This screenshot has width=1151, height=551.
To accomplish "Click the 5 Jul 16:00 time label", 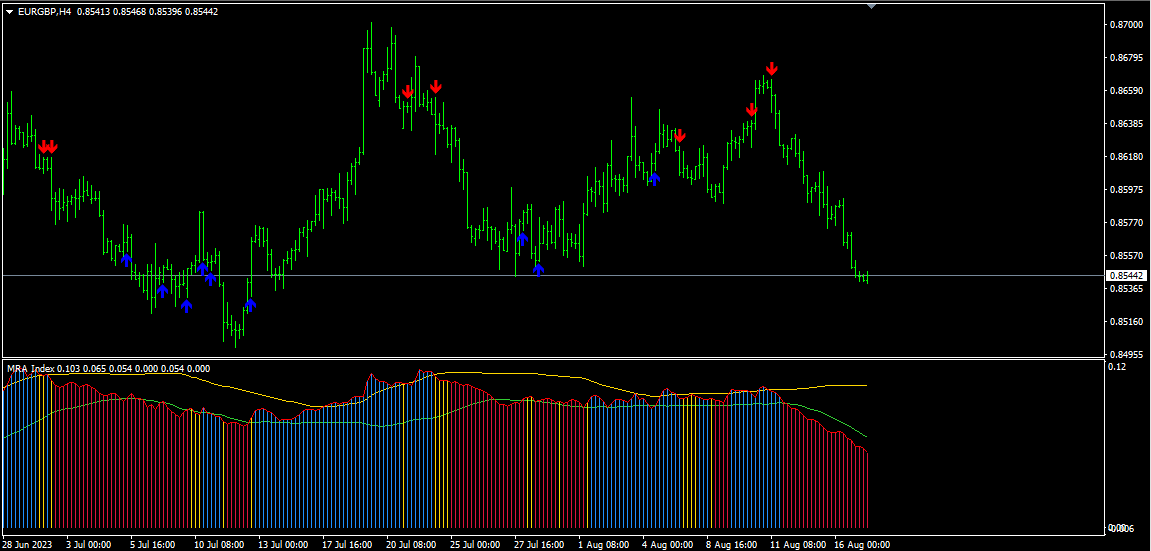I will (152, 545).
